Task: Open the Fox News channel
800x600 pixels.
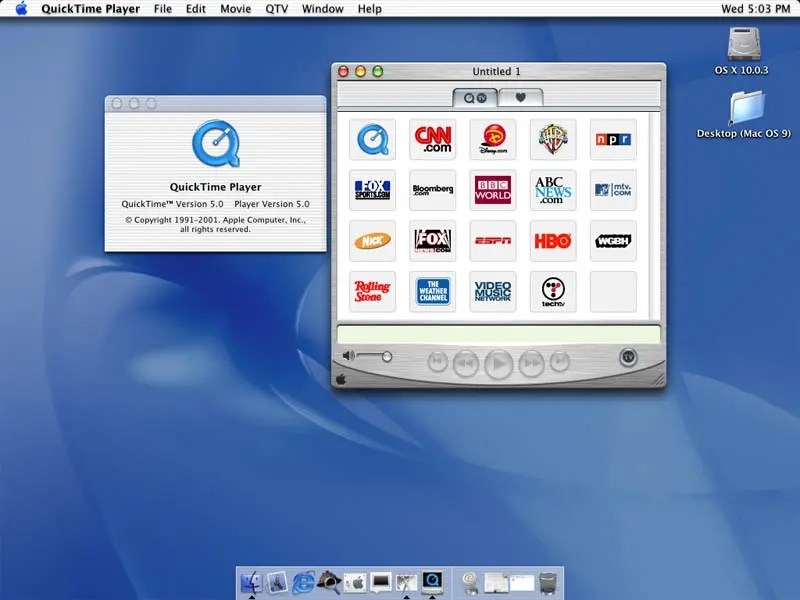Action: click(x=433, y=241)
